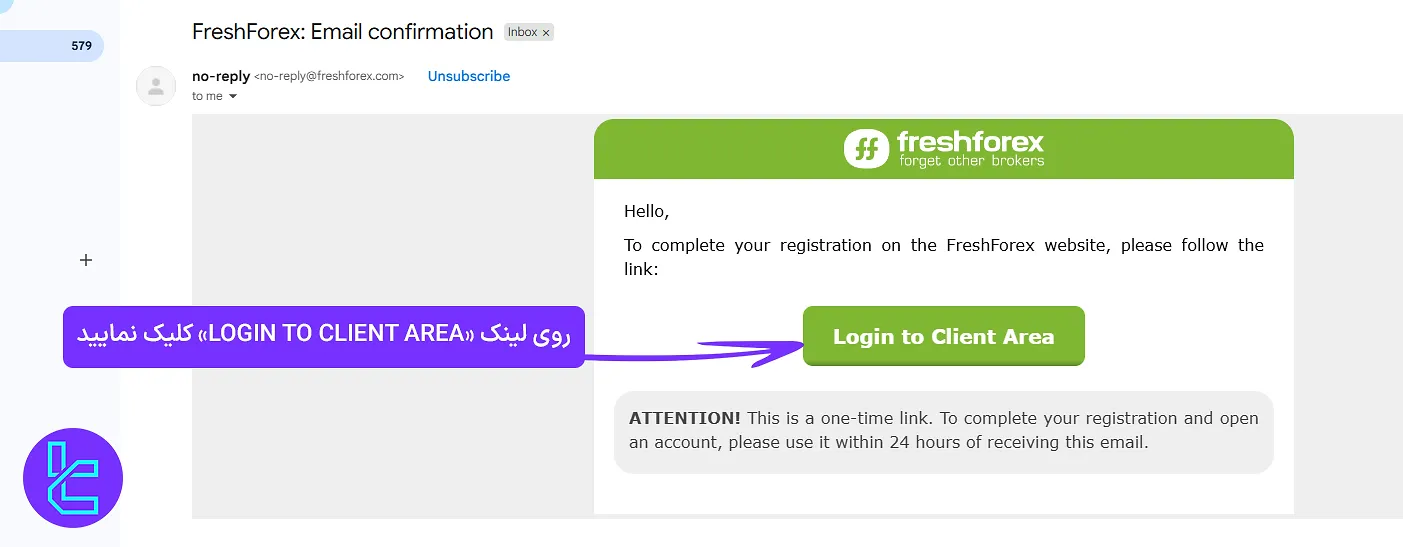The width and height of the screenshot is (1403, 547).
Task: Click the "FreshForex: Email confirmation" subject line
Action: [x=342, y=32]
